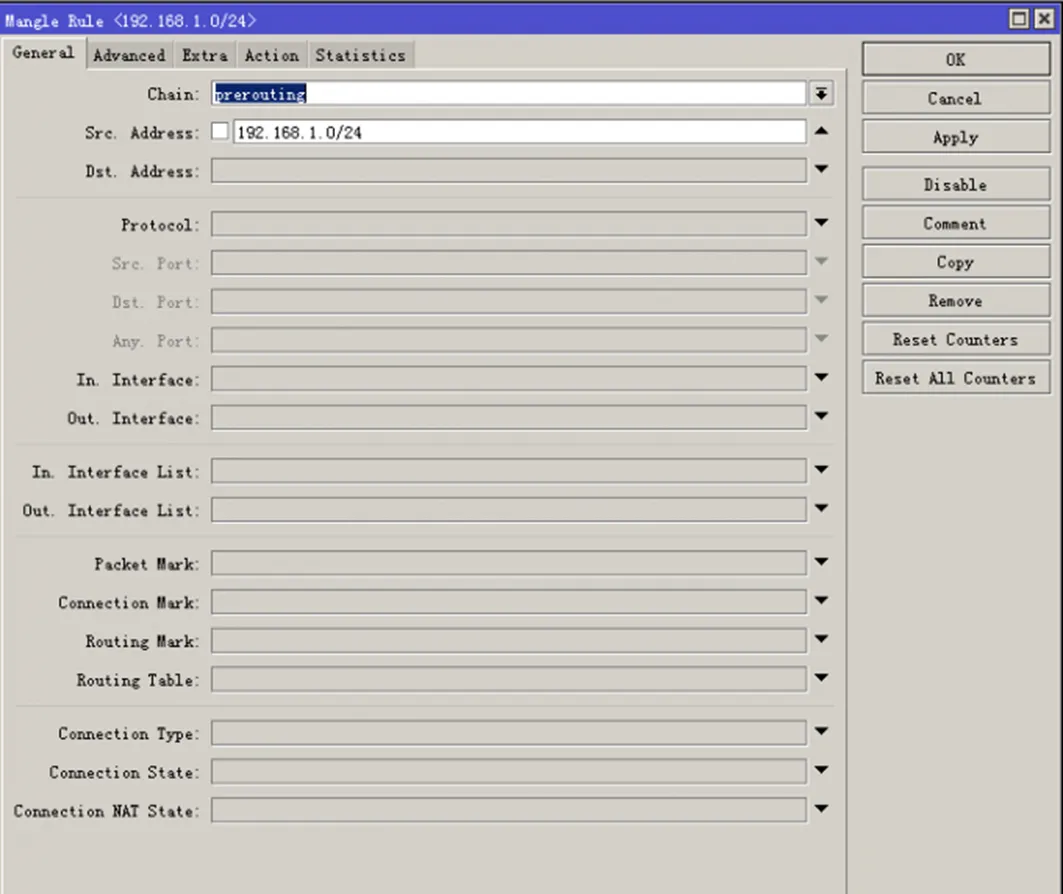Image resolution: width=1063 pixels, height=894 pixels.
Task: Open the Extra tab
Action: coord(205,56)
